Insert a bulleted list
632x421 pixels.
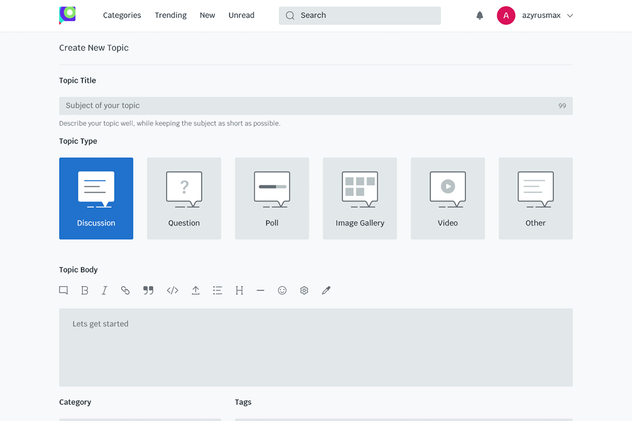[217, 290]
